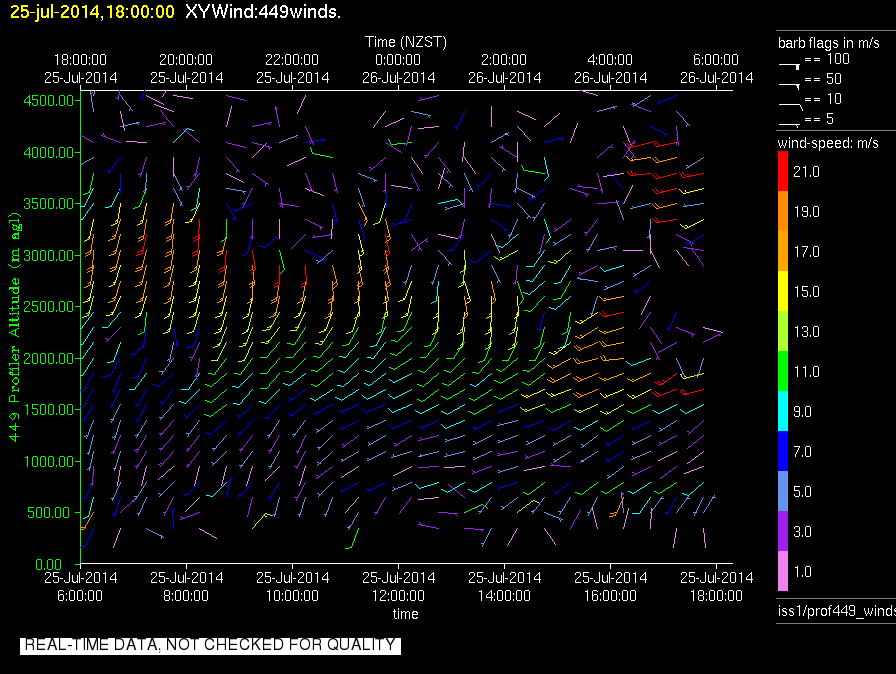Click the top axis 22:00:00 25-Jul-2014 label
This screenshot has height=674, width=896.
click(x=293, y=69)
